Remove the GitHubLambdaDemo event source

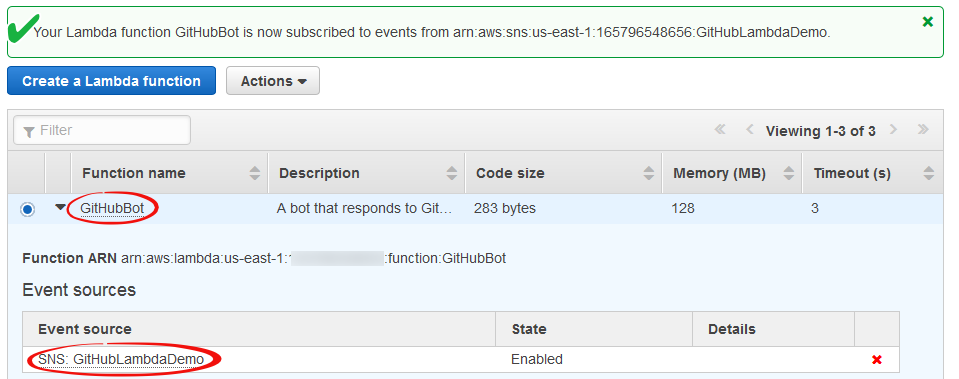point(876,360)
